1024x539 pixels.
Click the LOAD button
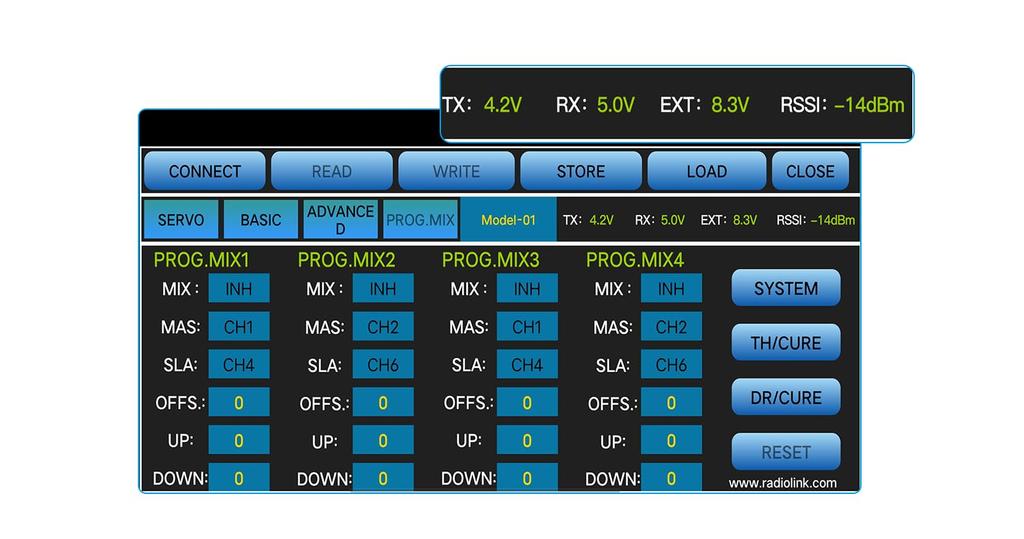pyautogui.click(x=706, y=171)
